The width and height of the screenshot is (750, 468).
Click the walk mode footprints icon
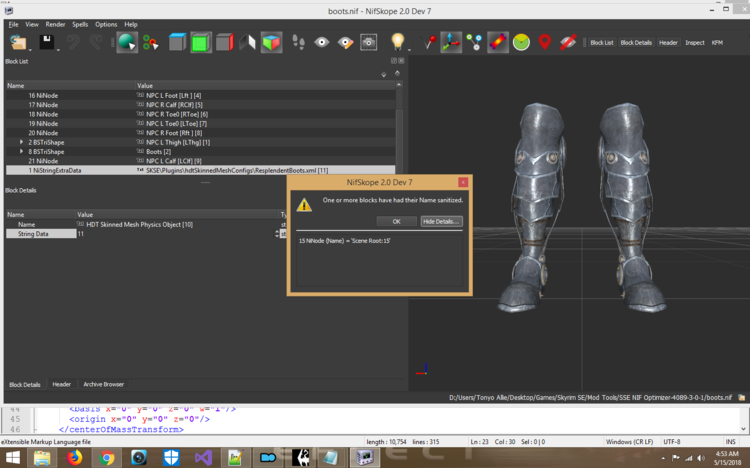tap(298, 43)
